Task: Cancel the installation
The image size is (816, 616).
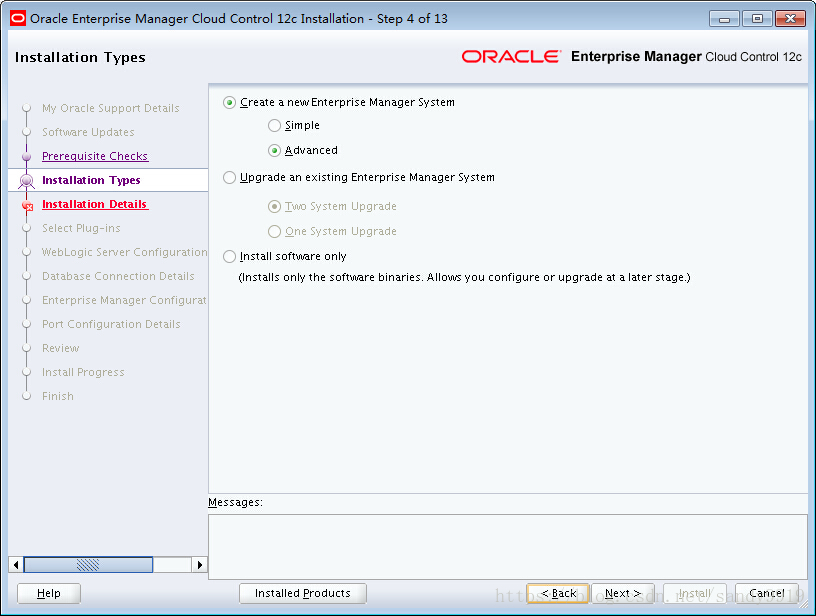Action: point(766,593)
